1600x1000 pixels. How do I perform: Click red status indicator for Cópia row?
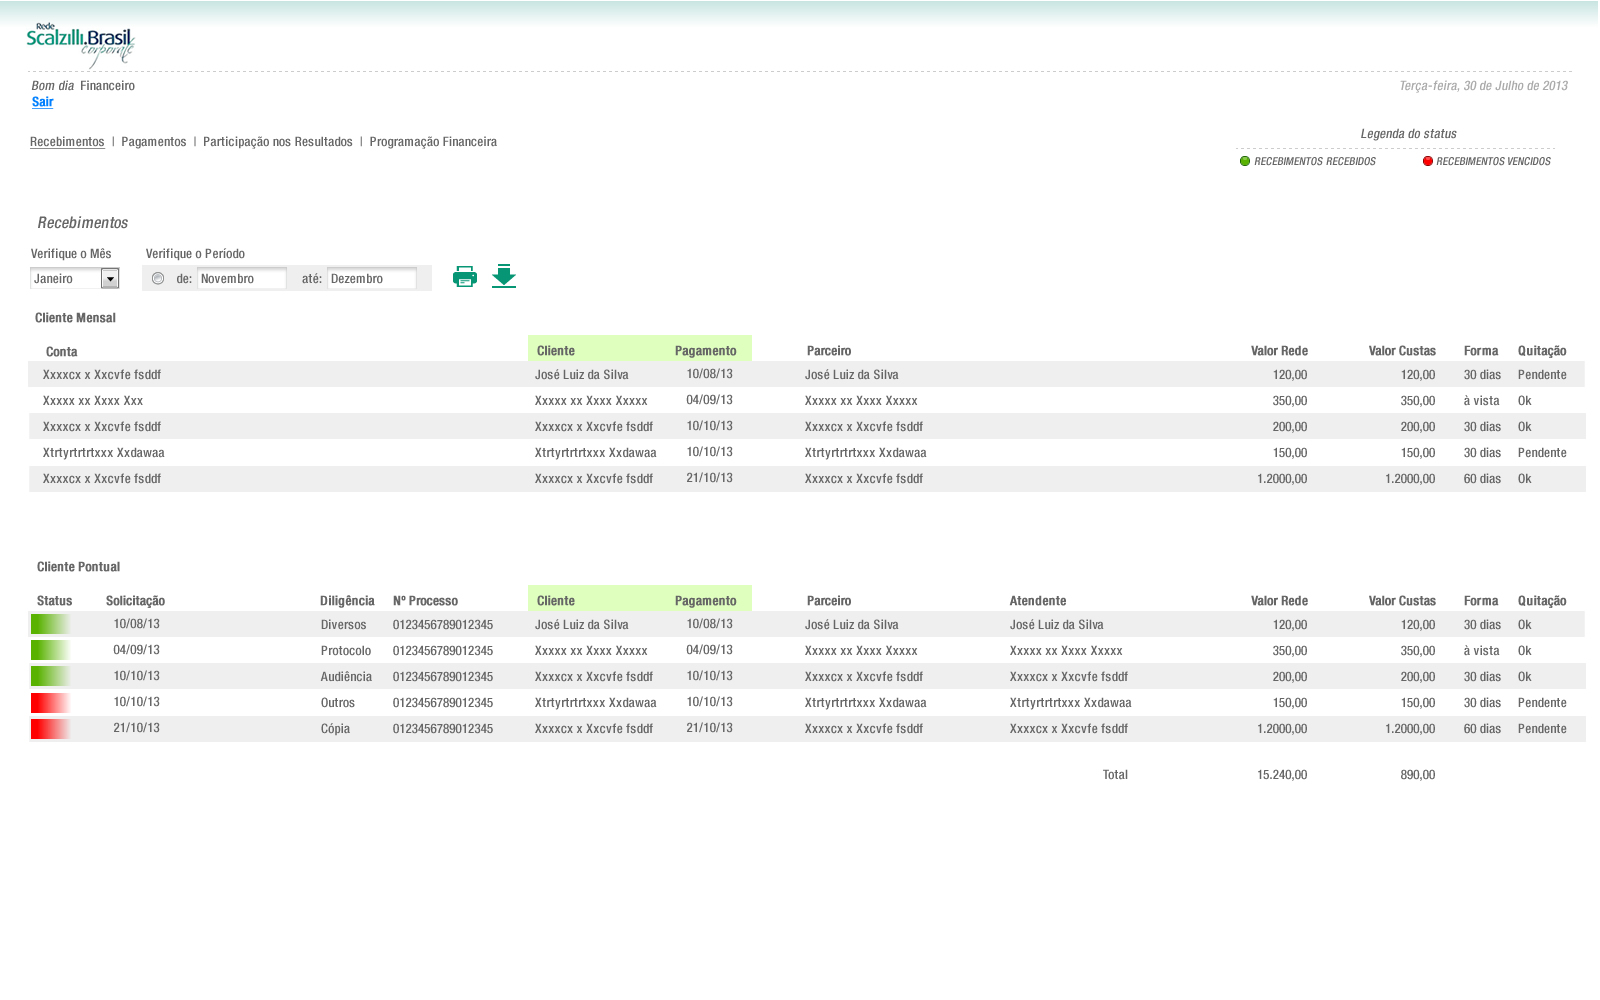pyautogui.click(x=50, y=729)
